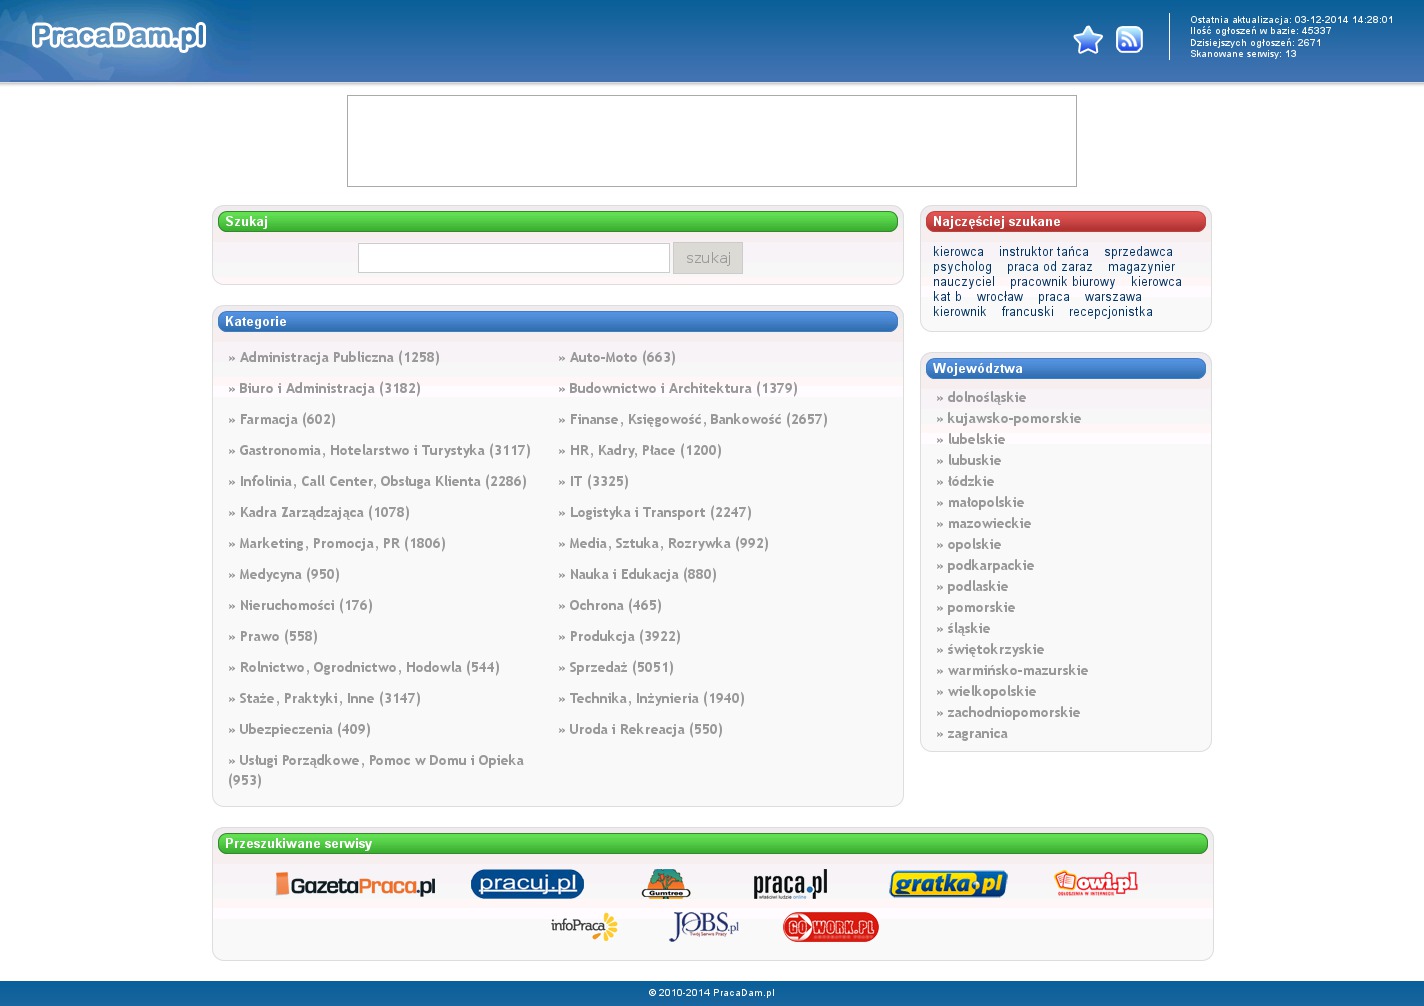Search popular term psycholog
Viewport: 1424px width, 1006px height.
pos(962,267)
